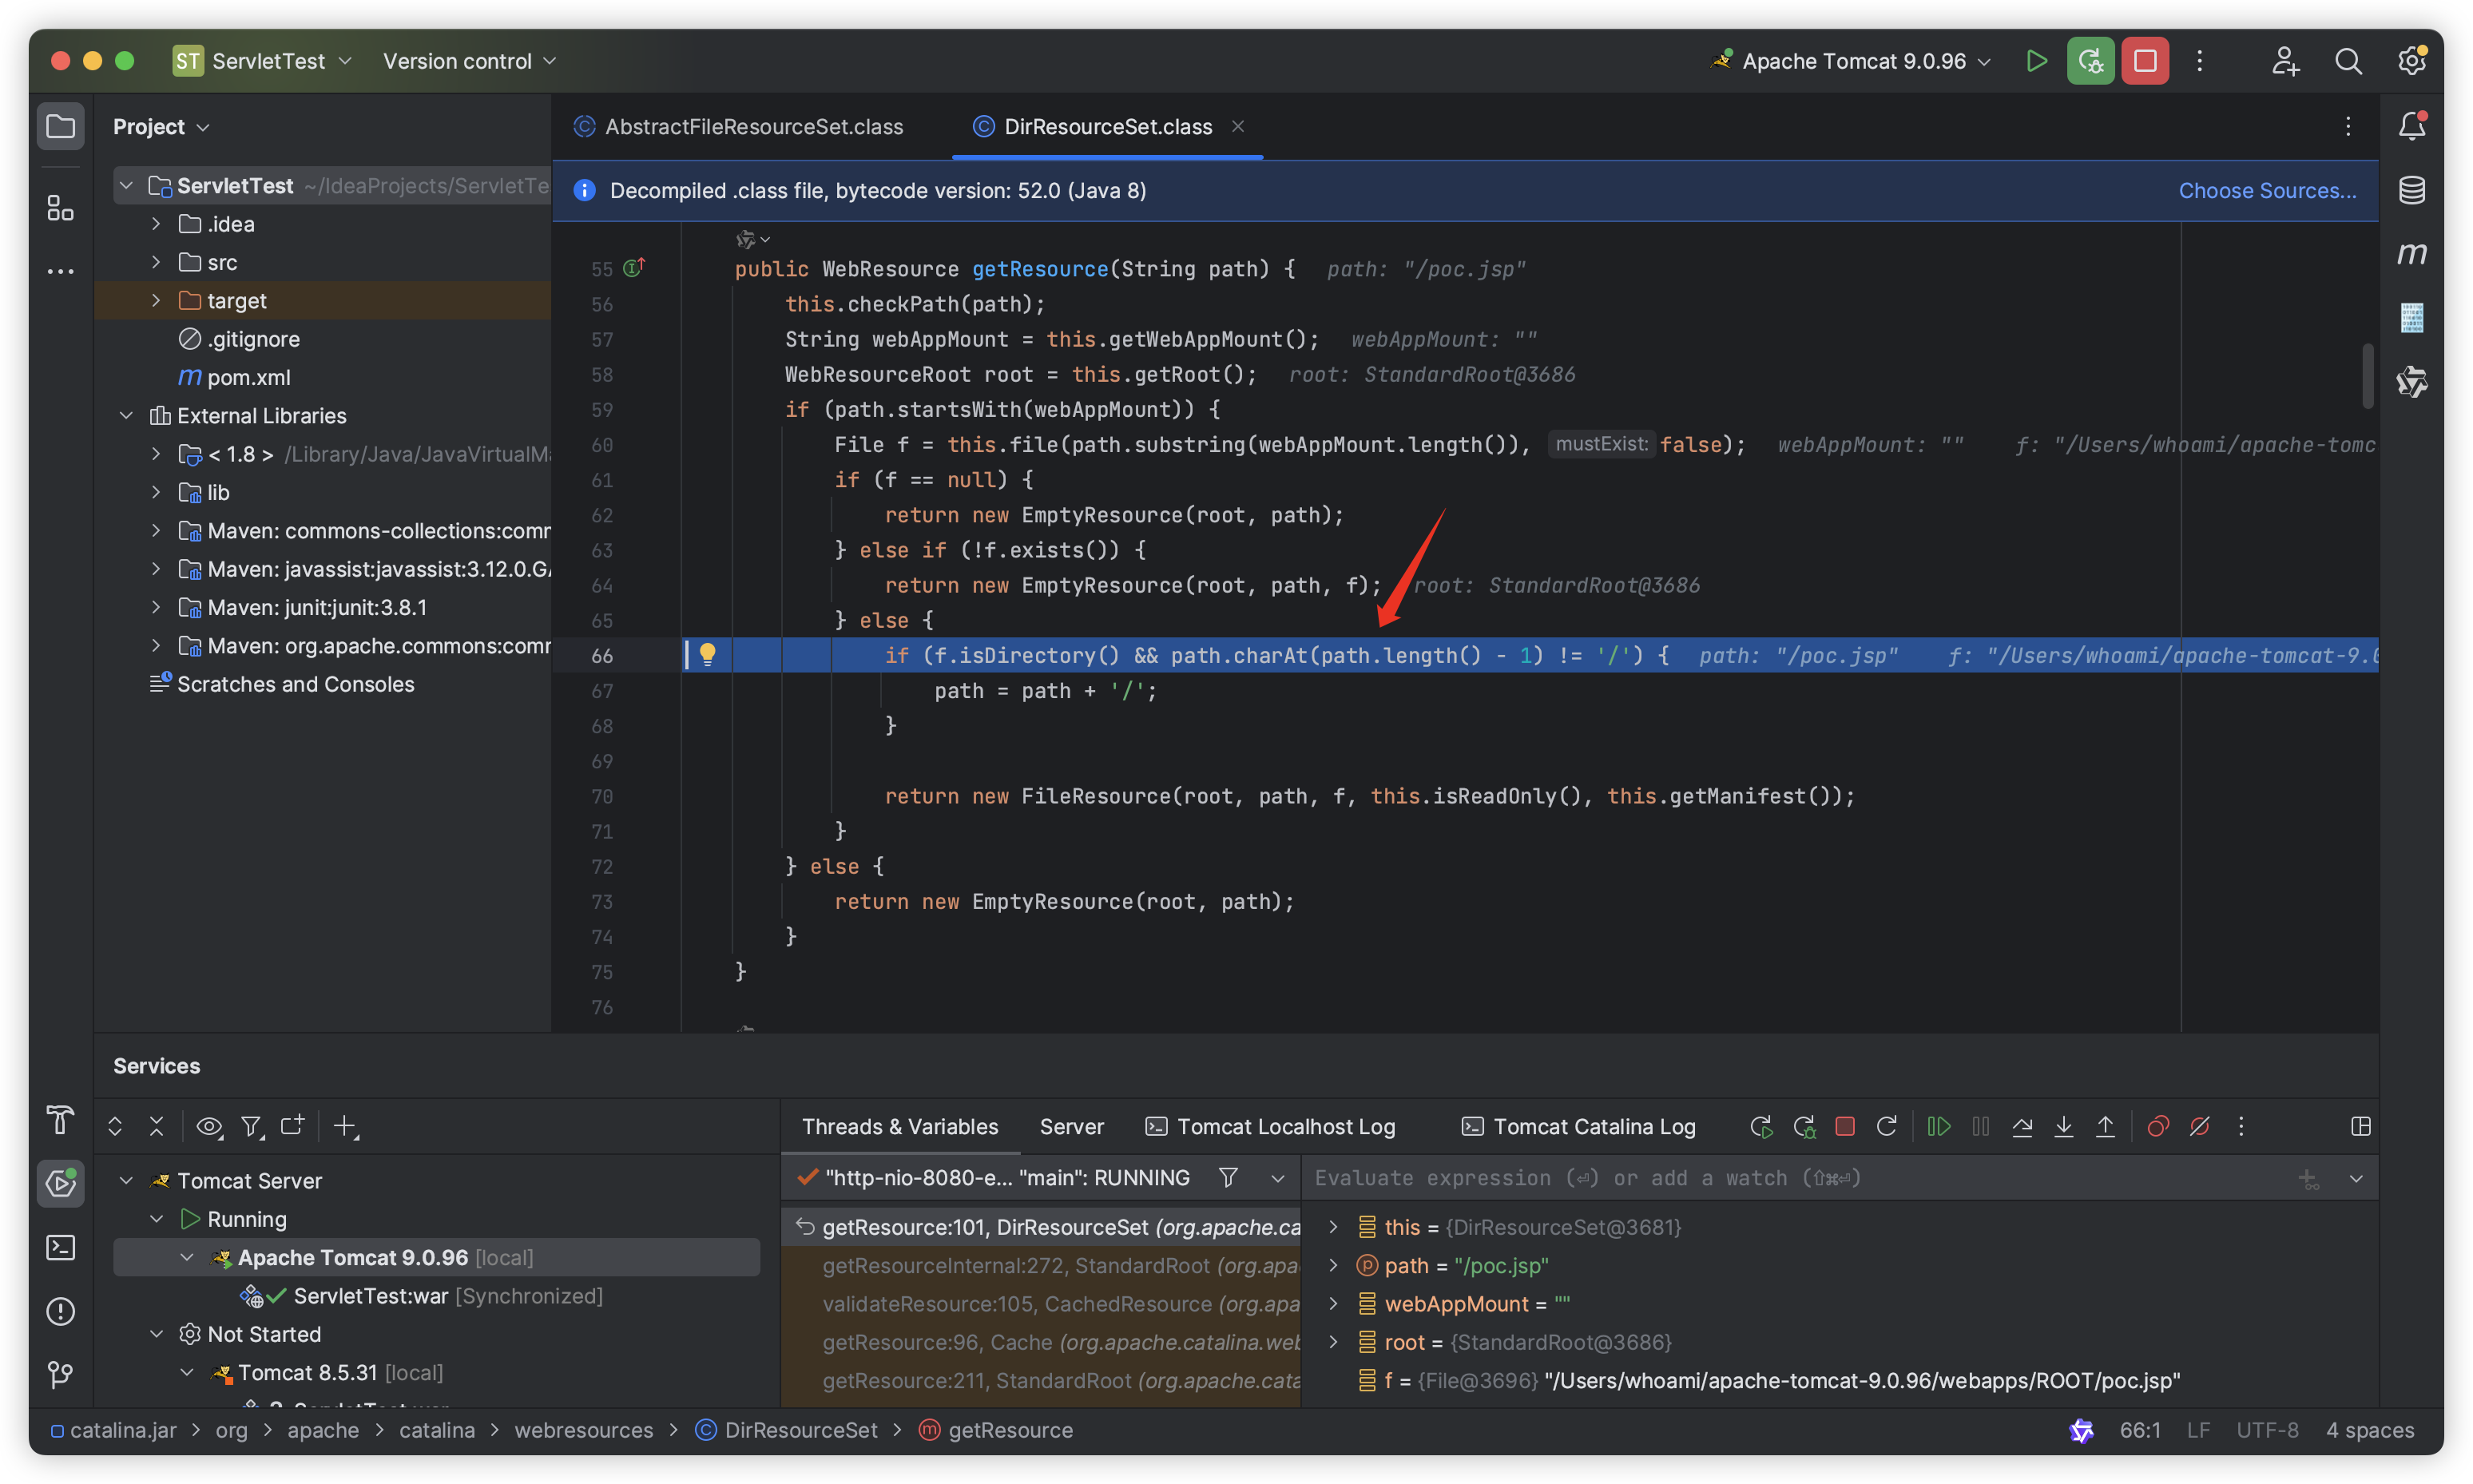
Task: Expand all nodes in Services toolbar
Action: click(115, 1126)
